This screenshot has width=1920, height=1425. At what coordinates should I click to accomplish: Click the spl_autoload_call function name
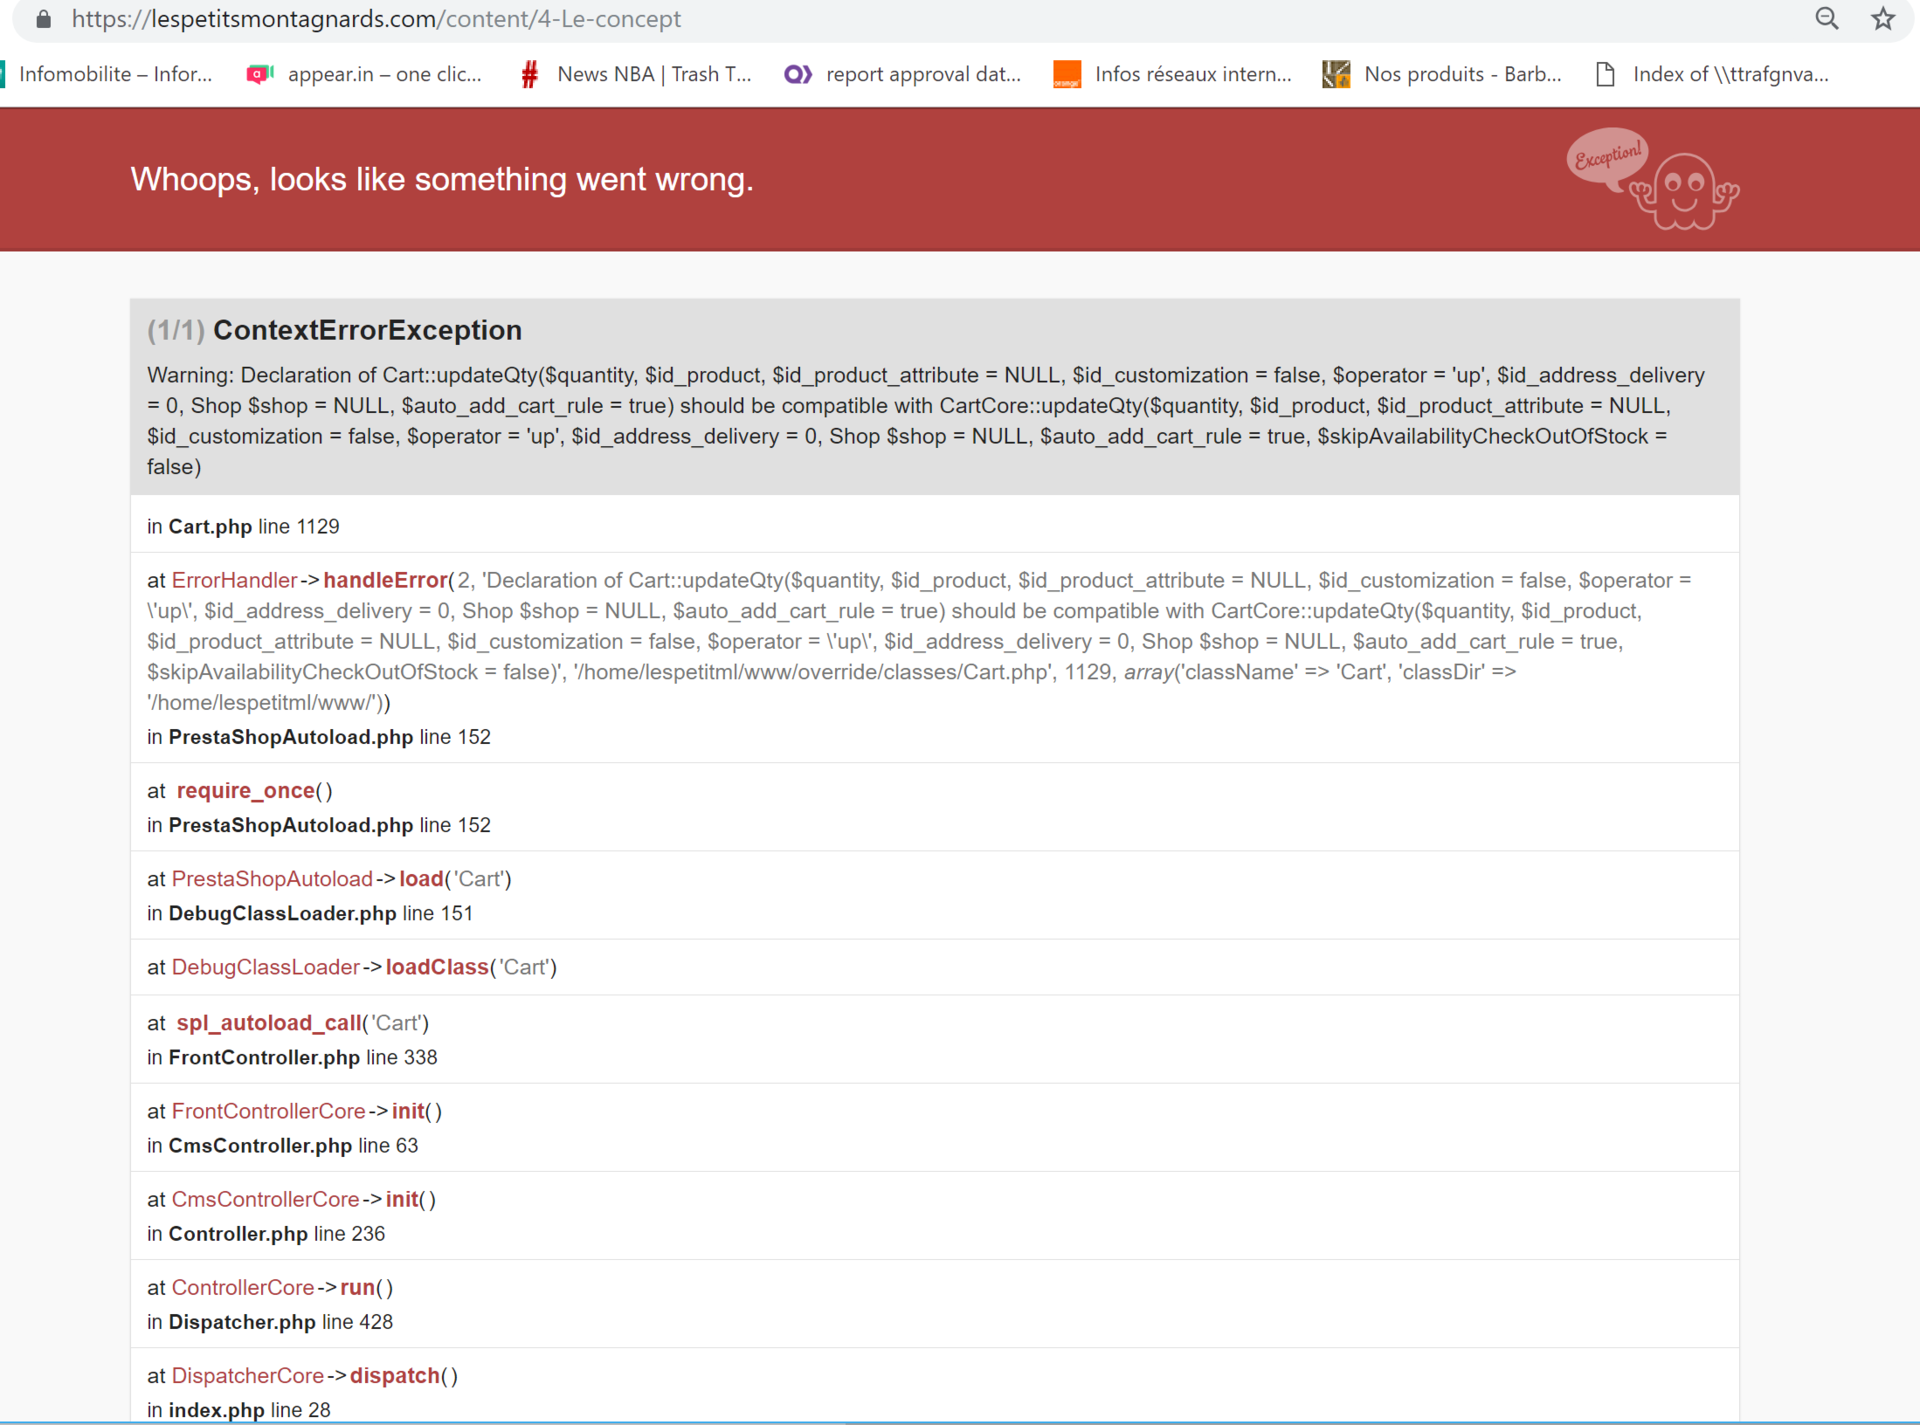click(x=268, y=1023)
